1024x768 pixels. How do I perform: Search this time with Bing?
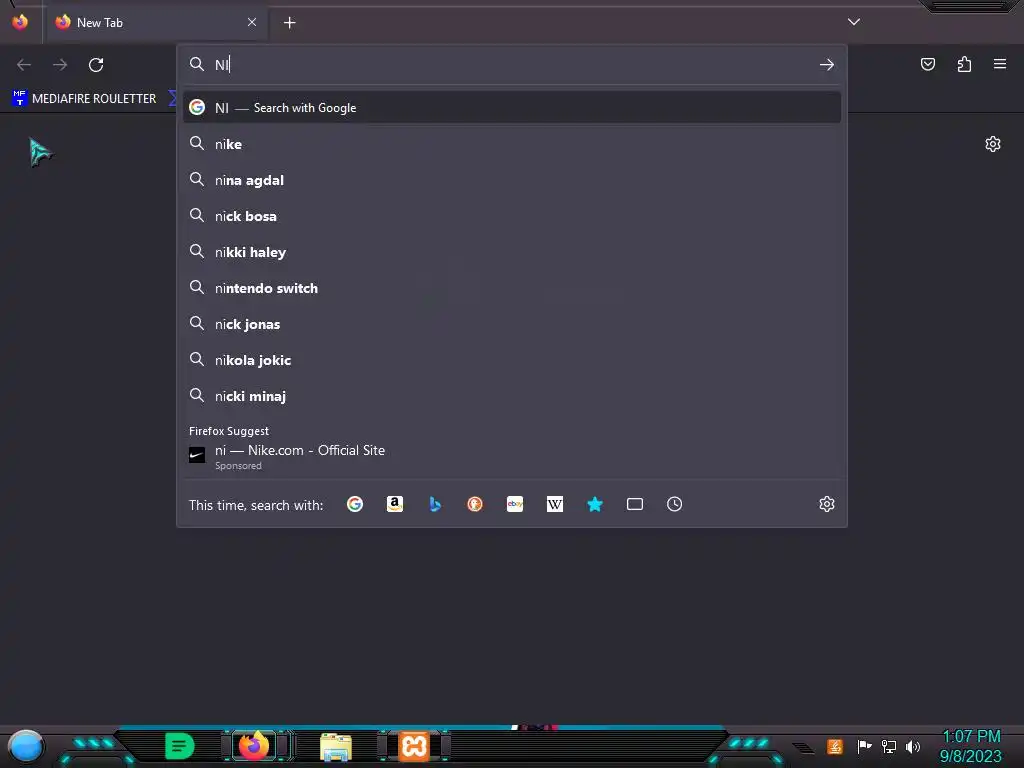(x=435, y=504)
